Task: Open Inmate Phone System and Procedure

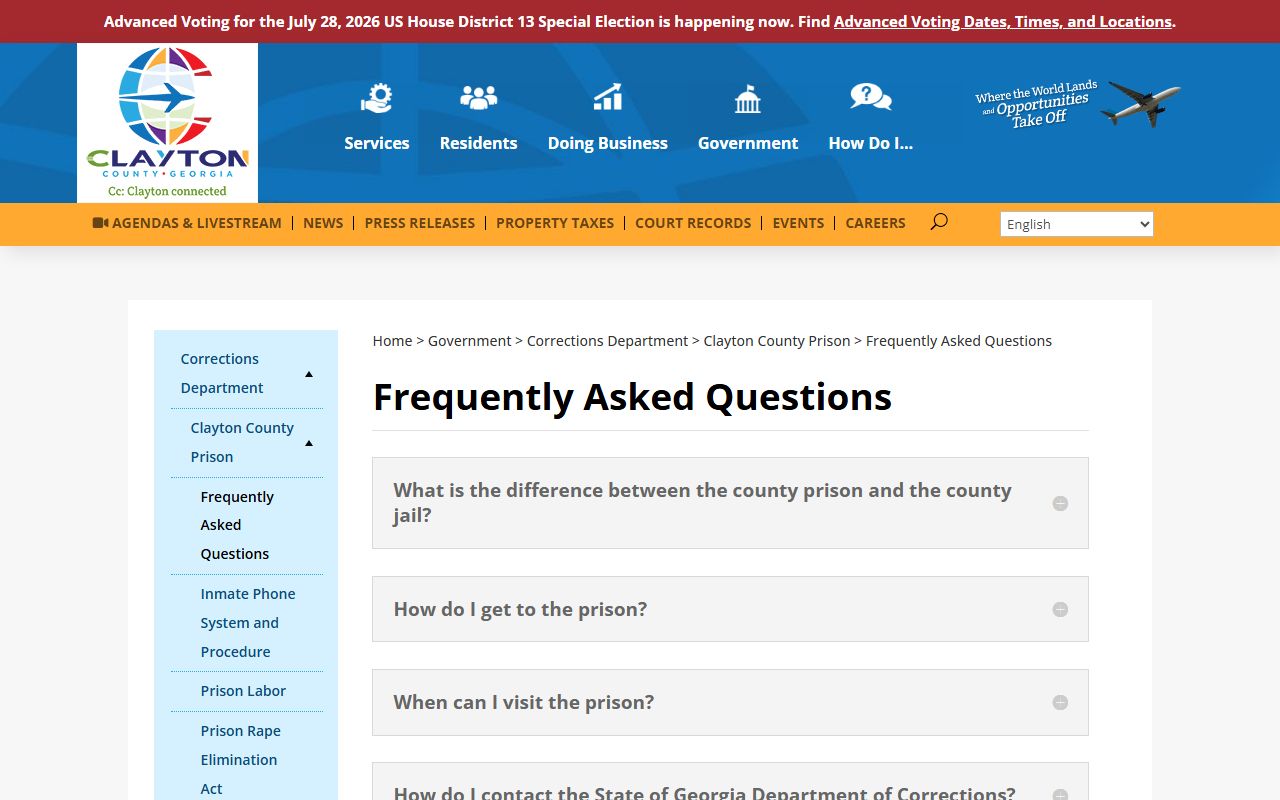Action: (x=248, y=622)
